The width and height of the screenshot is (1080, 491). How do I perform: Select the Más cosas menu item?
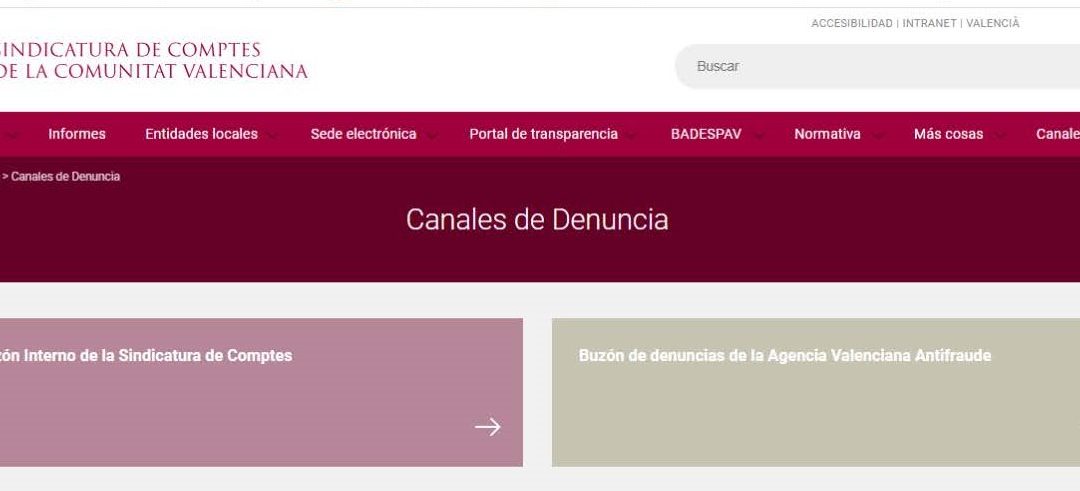tap(948, 134)
